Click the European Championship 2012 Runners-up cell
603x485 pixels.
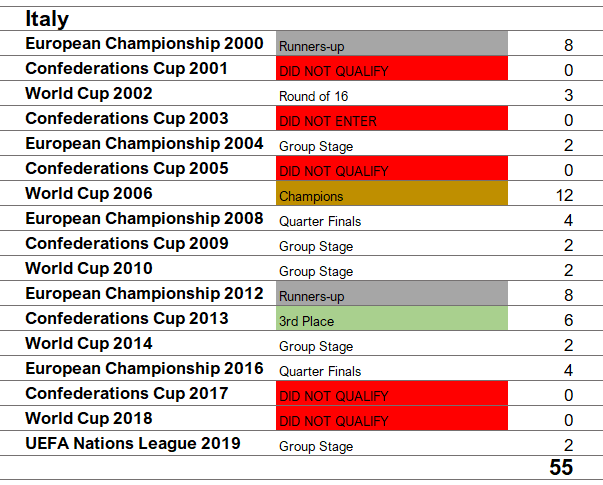pos(392,293)
